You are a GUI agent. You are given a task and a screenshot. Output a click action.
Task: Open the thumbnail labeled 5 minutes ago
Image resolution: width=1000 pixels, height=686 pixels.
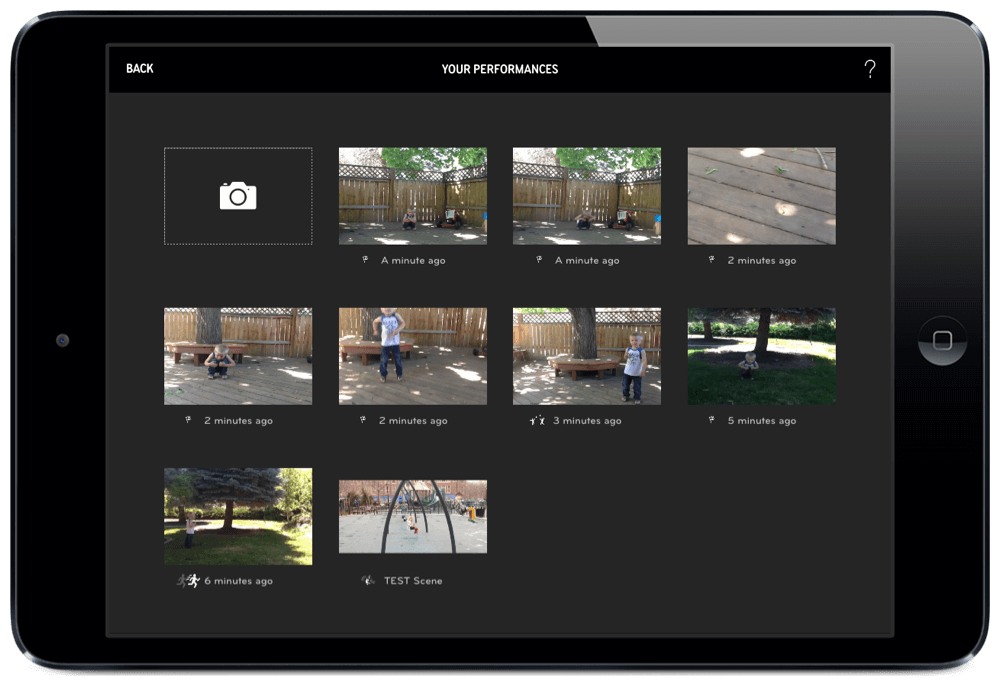click(761, 356)
